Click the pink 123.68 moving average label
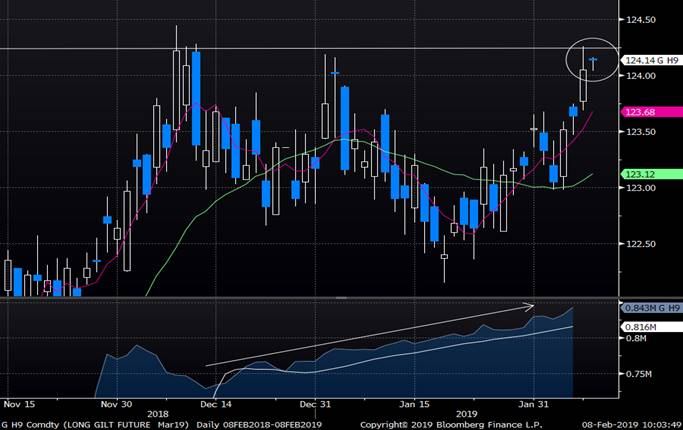Screen dimensions: 683x430 point(652,112)
